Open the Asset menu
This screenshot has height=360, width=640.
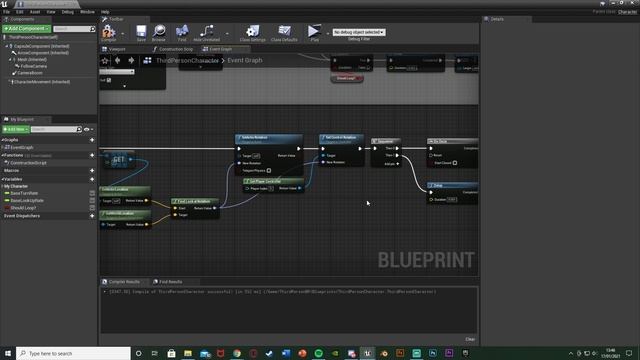(35, 12)
